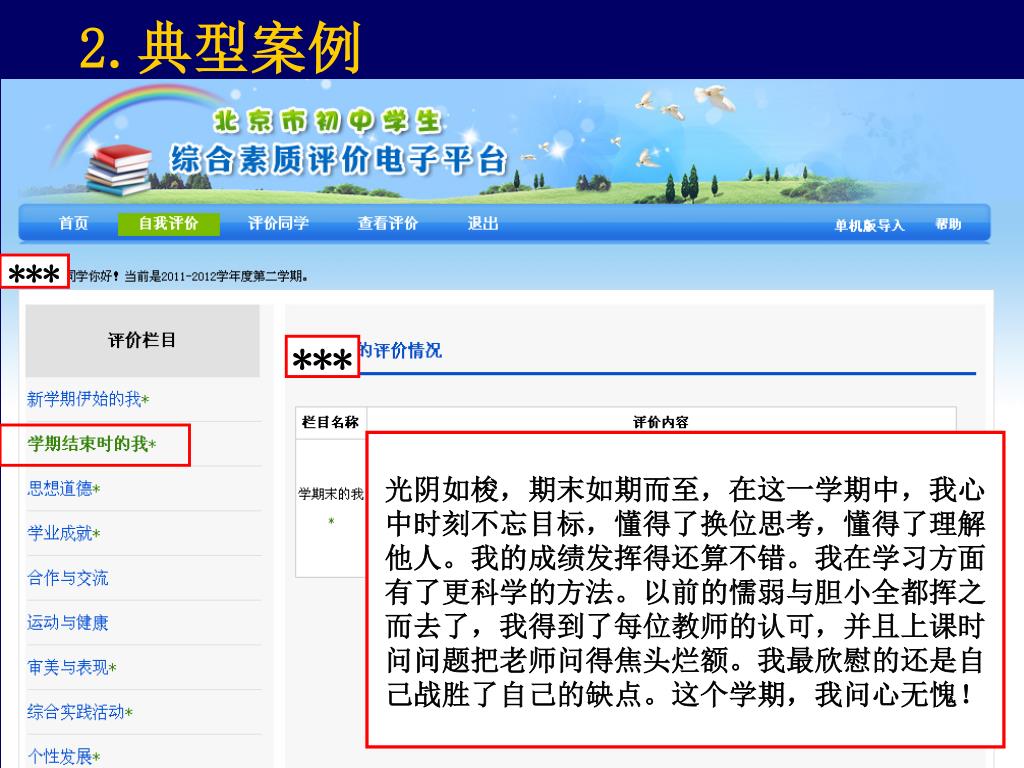
Task: Choose 运动与健康 from the sidebar
Action: (x=67, y=623)
